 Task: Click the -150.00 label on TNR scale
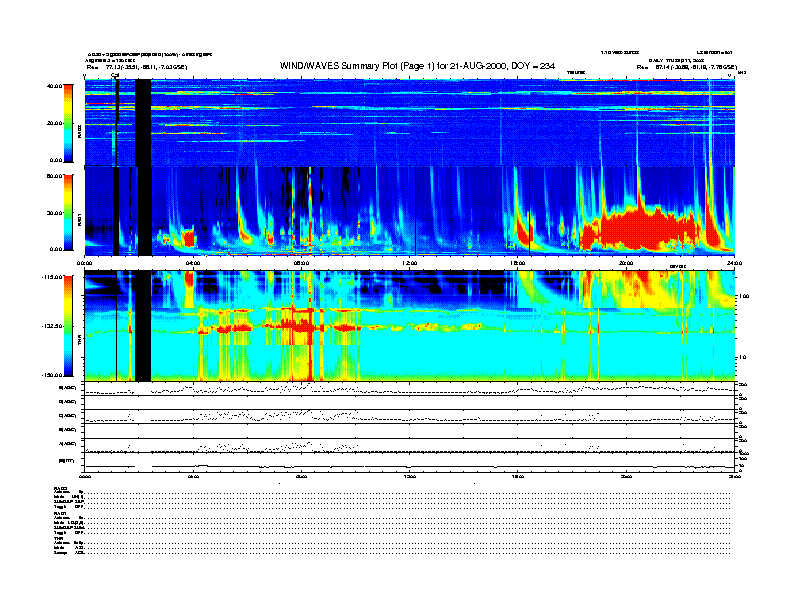tap(52, 375)
